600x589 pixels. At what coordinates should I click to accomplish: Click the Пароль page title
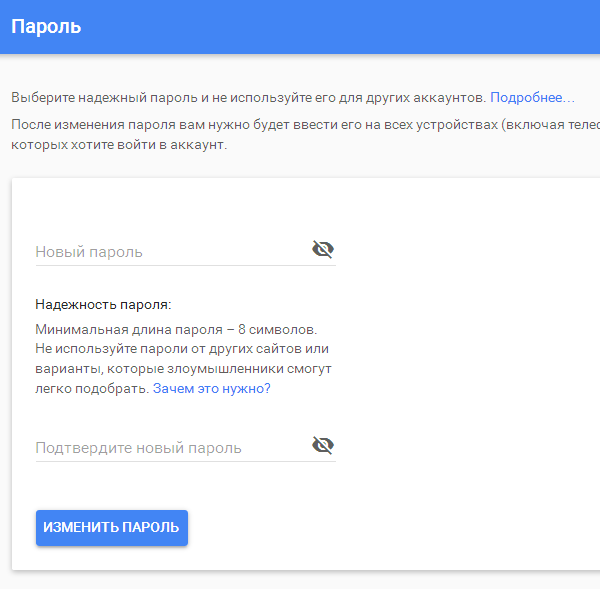(46, 27)
